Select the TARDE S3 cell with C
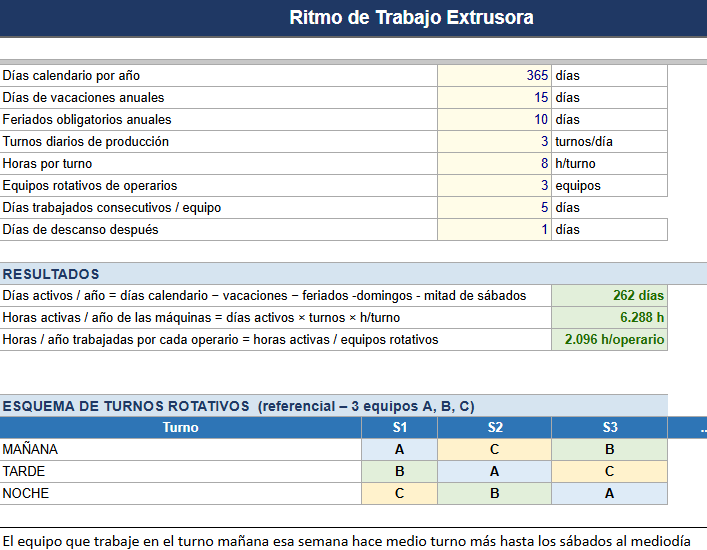 click(x=609, y=472)
